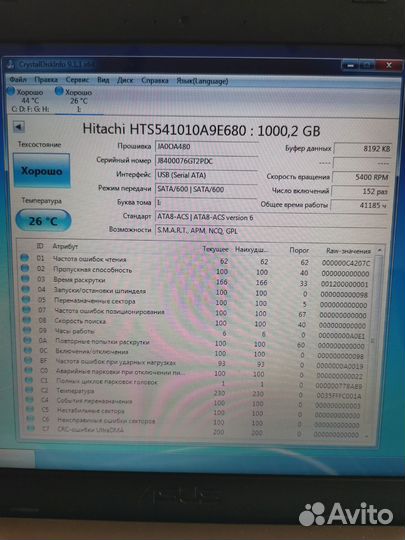Click the firmware field JA0OA480
This screenshot has height=540, width=405.
[206, 146]
